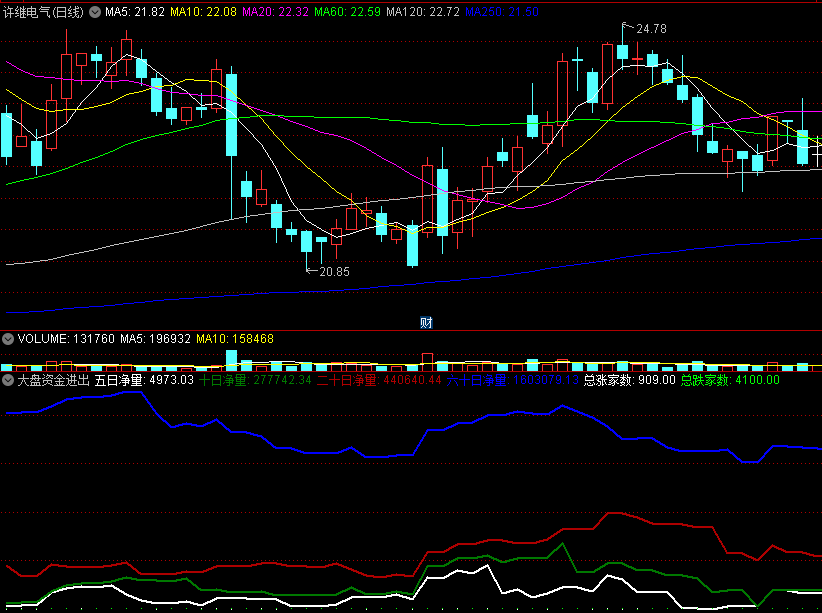Screen dimensions: 822x613
Task: Click the 许继电气(日线) chart title
Action: click(44, 12)
